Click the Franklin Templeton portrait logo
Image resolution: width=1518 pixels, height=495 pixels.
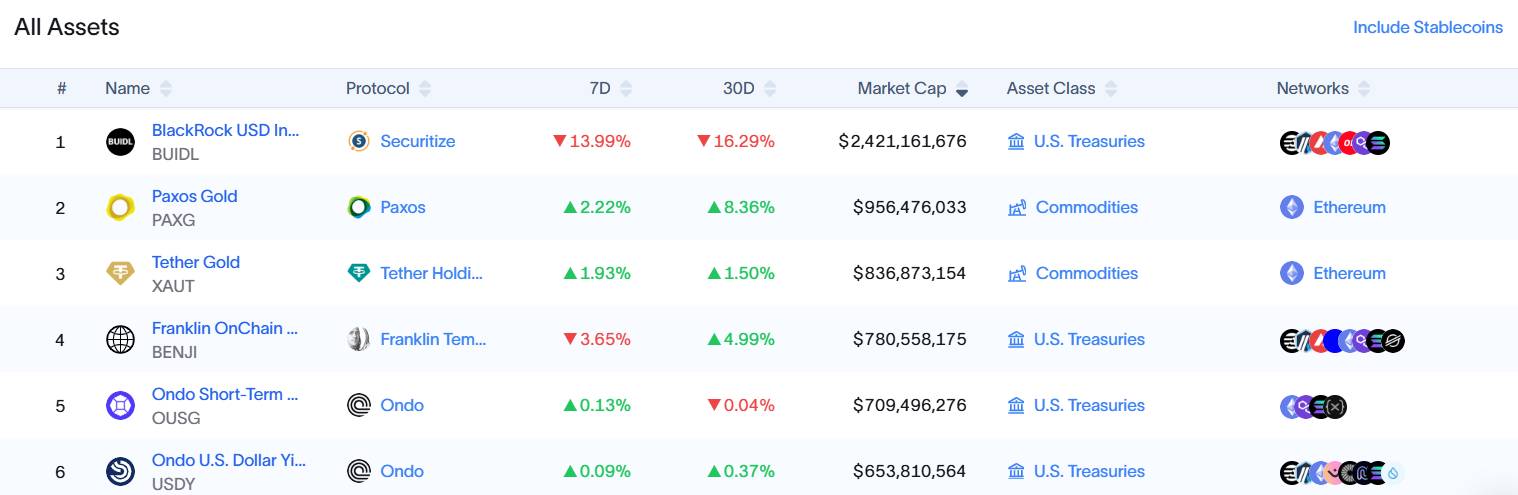[358, 339]
